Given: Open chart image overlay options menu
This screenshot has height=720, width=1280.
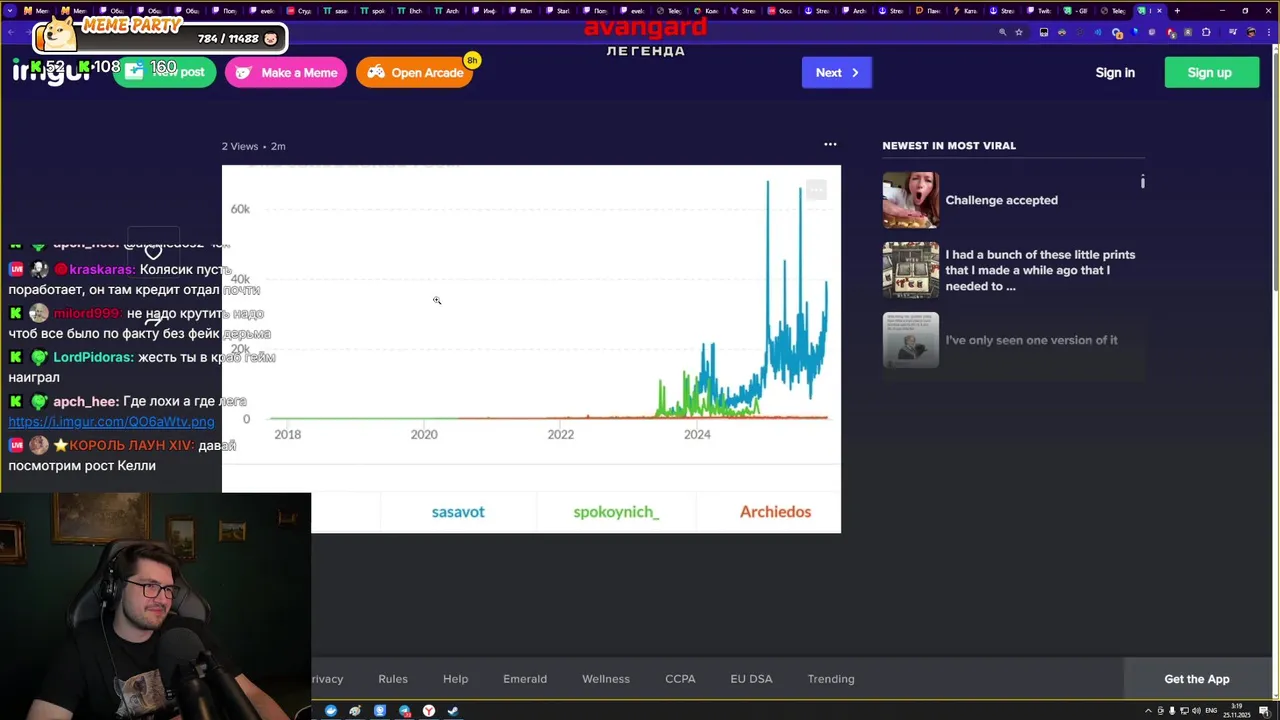Looking at the screenshot, I should point(816,190).
